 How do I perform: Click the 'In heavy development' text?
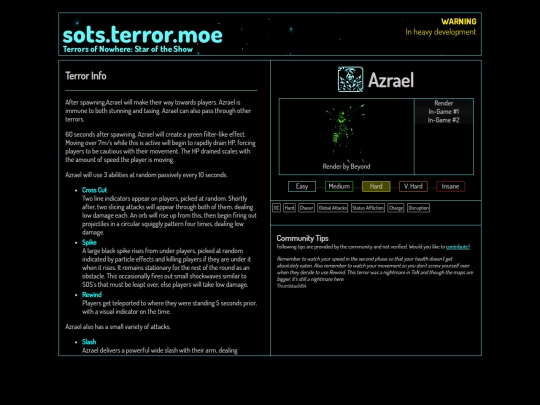coord(441,32)
